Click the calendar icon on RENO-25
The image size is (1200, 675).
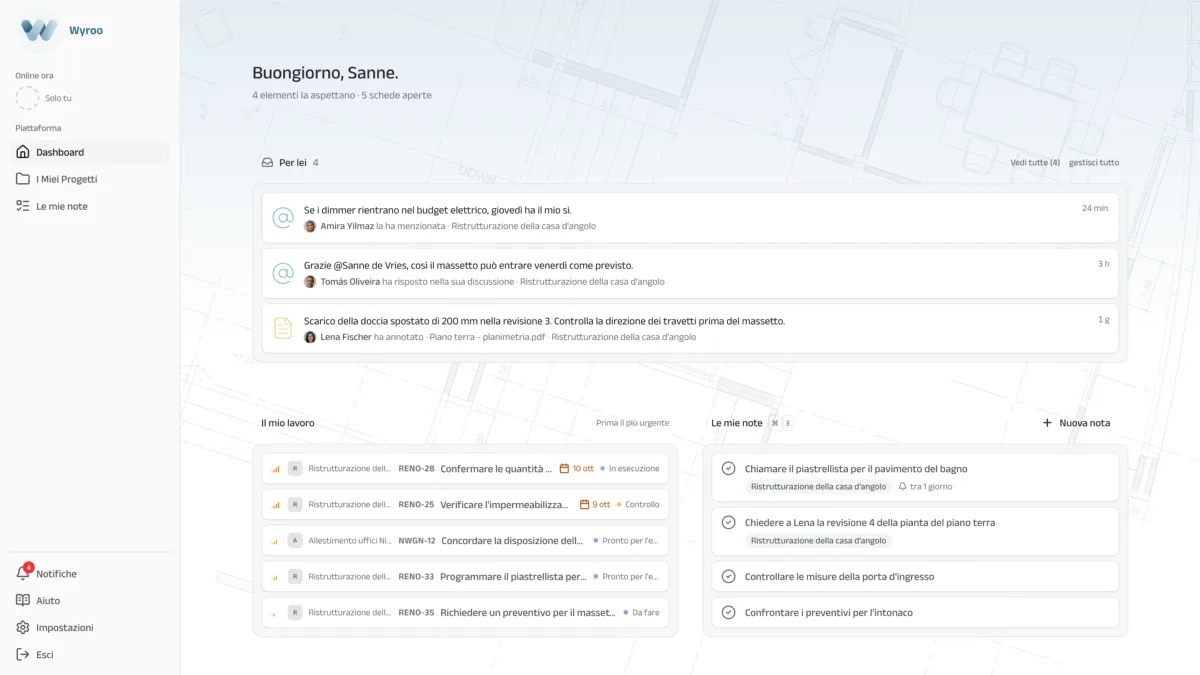pyautogui.click(x=585, y=504)
